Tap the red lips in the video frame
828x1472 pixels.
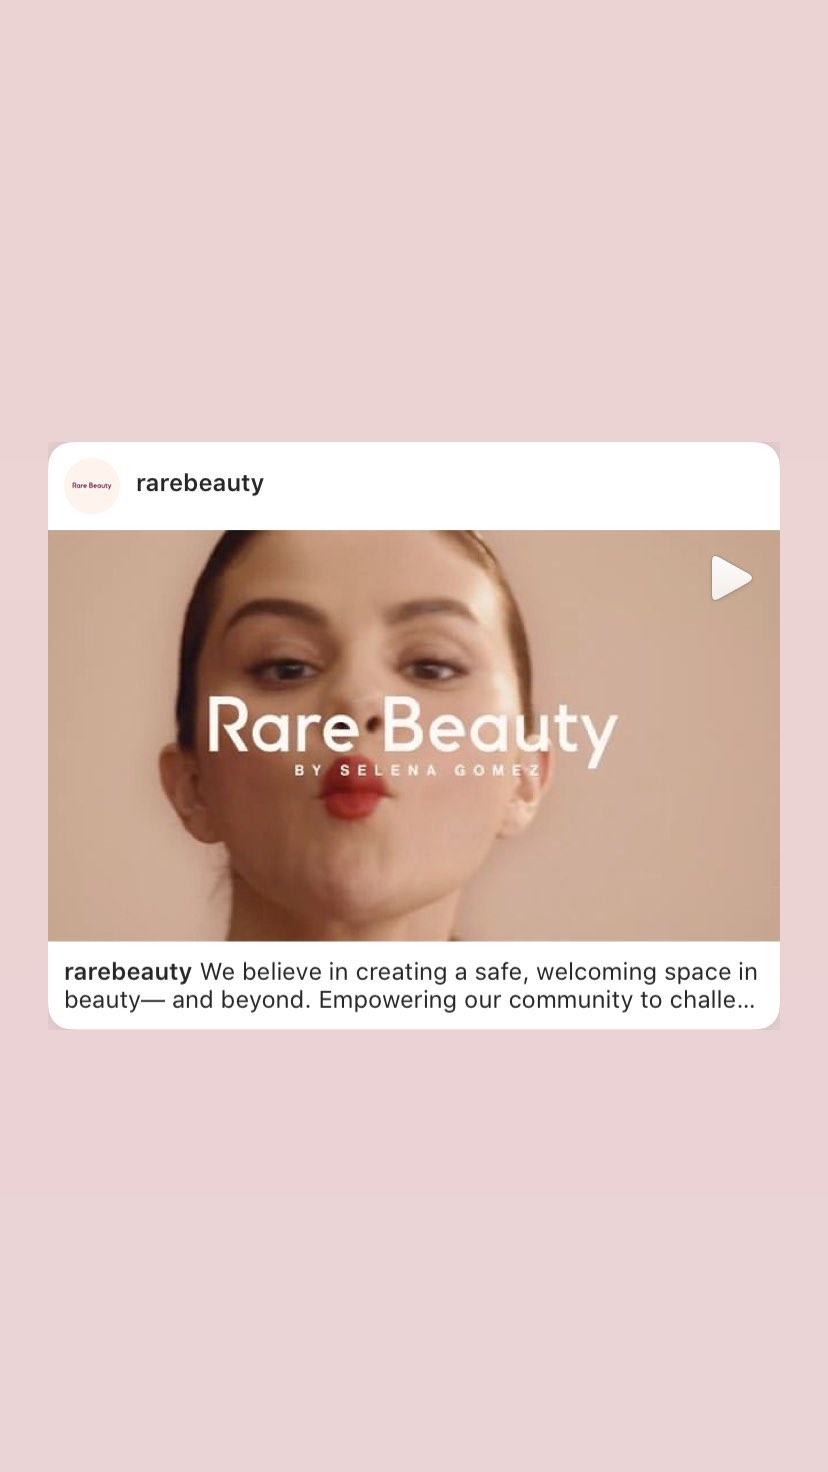coord(353,795)
